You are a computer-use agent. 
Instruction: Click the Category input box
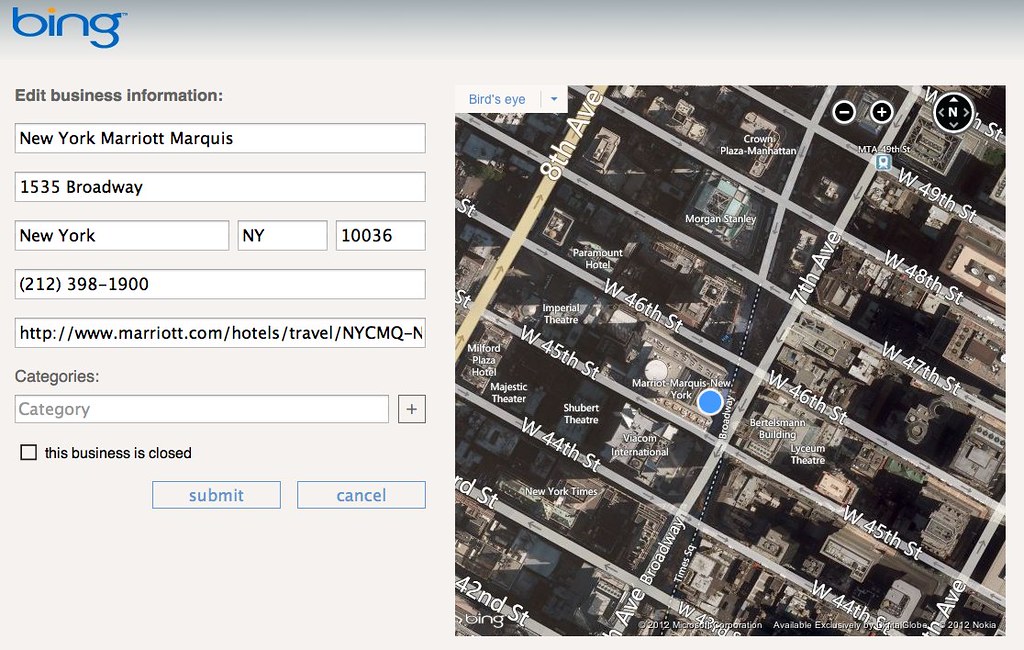point(201,409)
